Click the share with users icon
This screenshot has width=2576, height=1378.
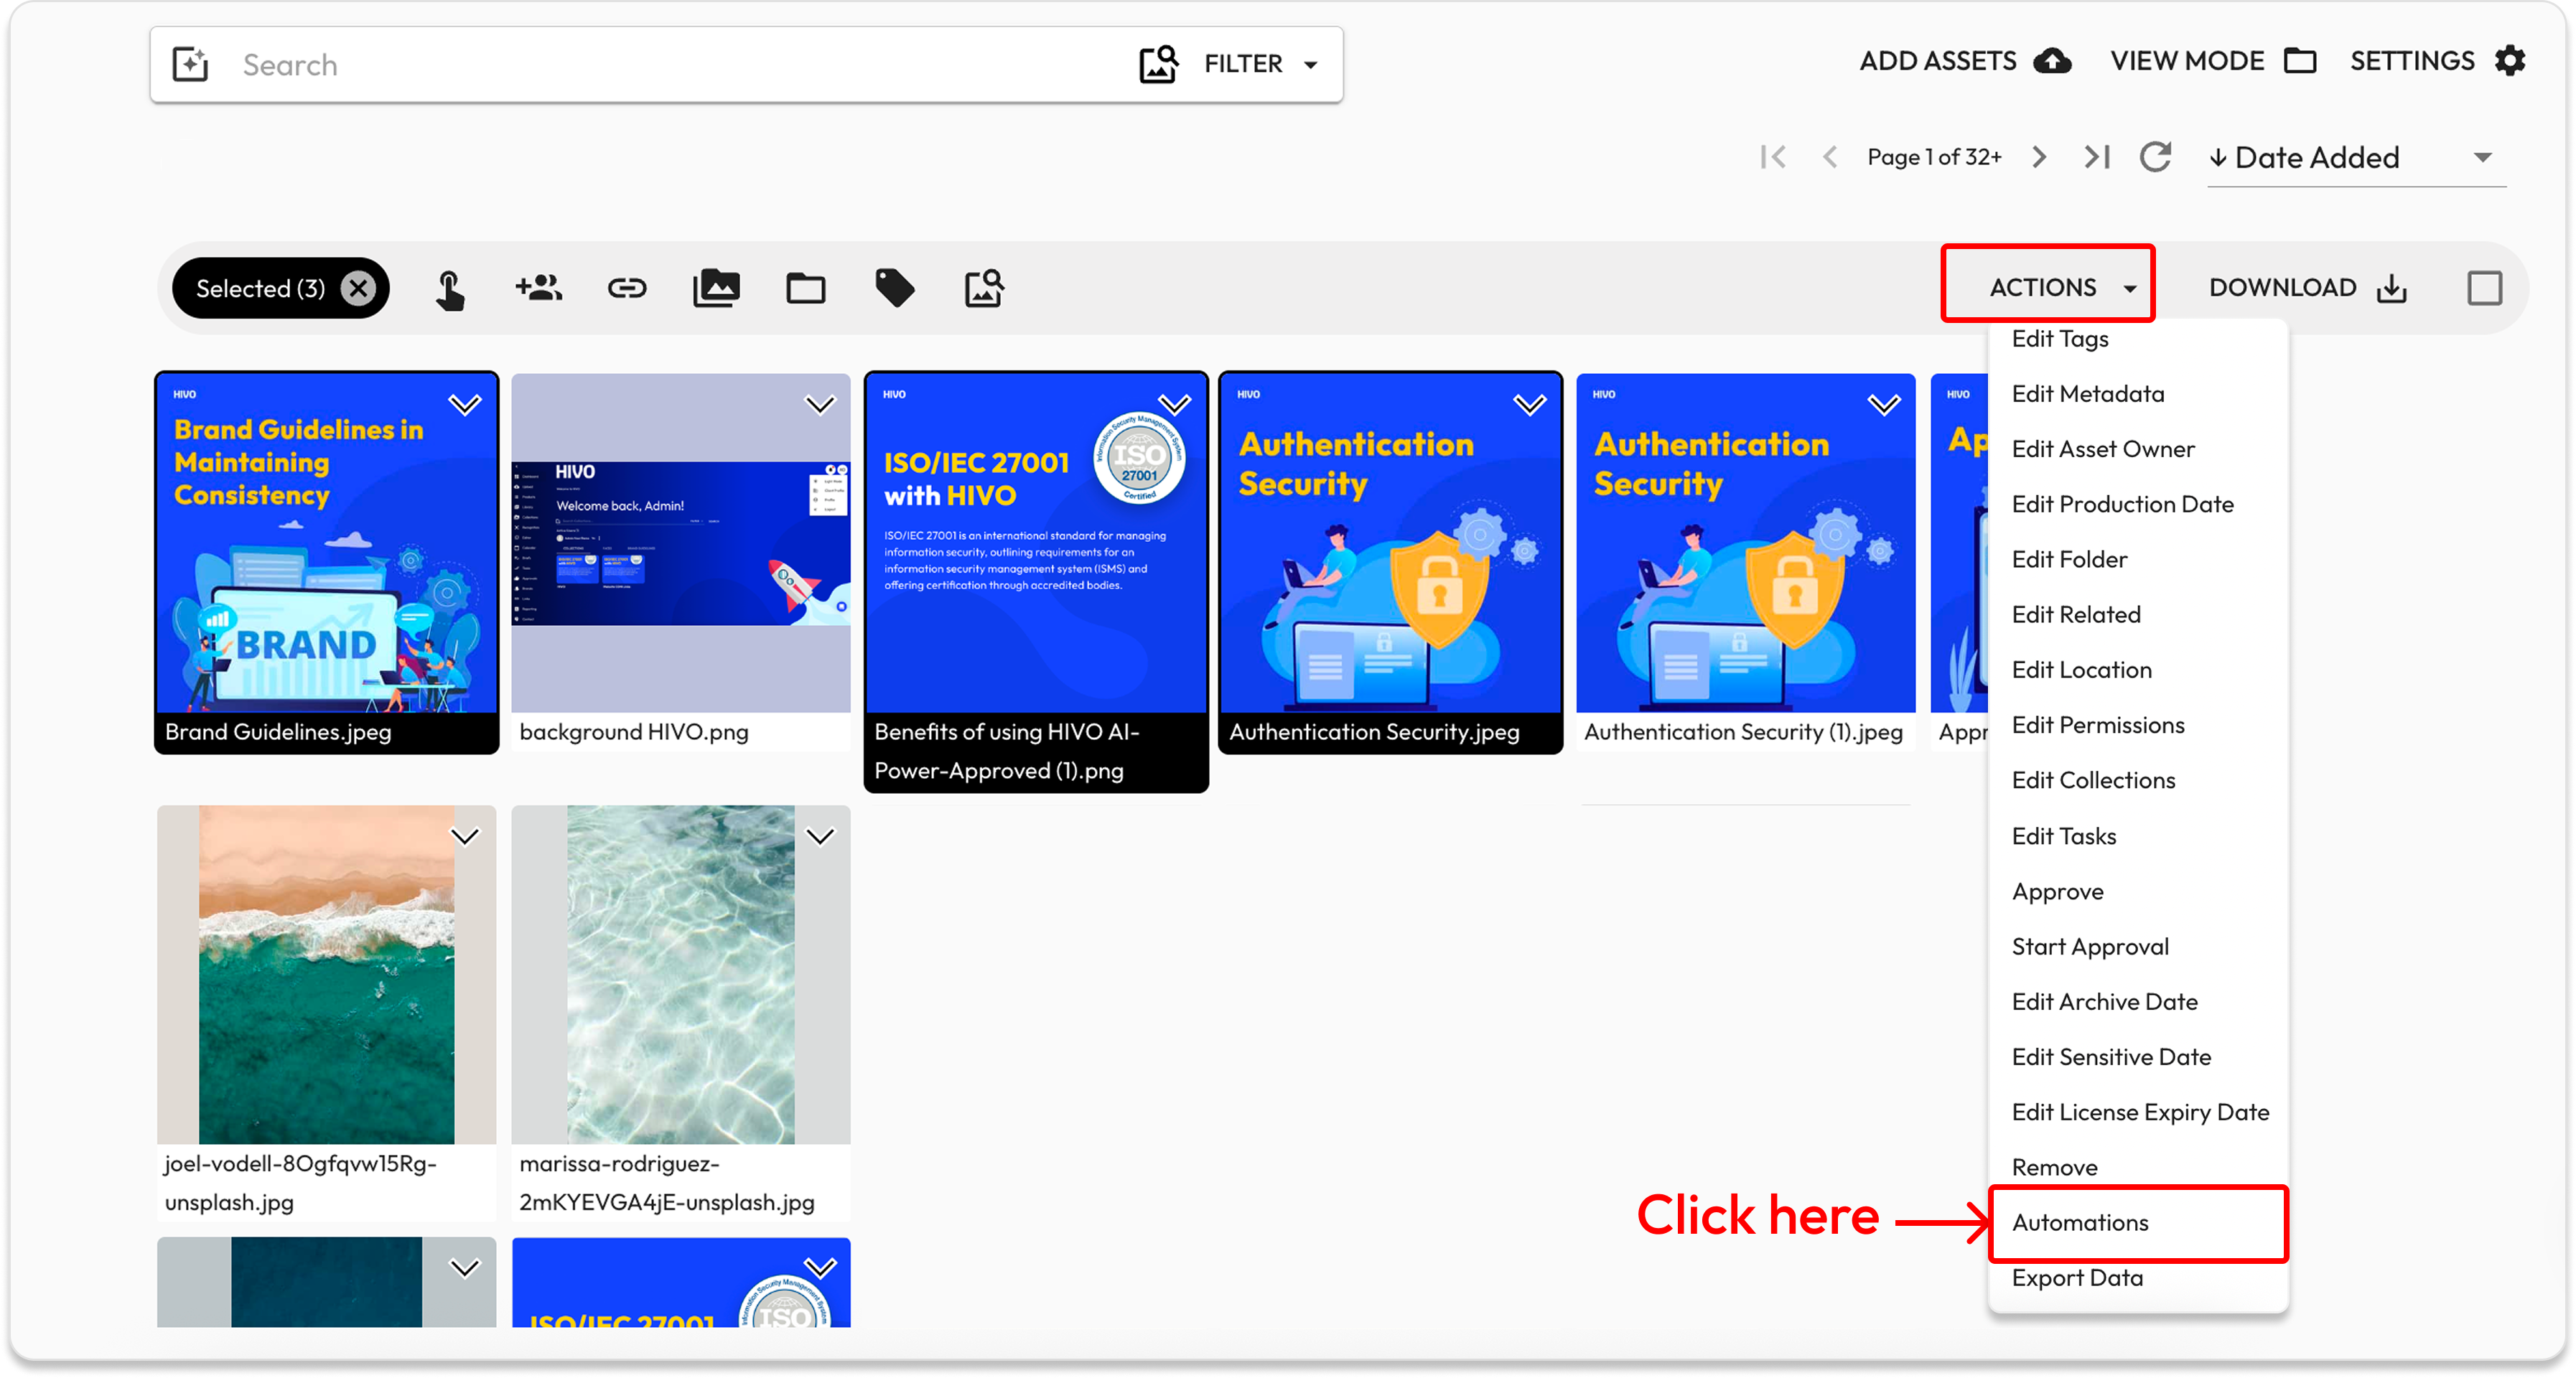[538, 289]
